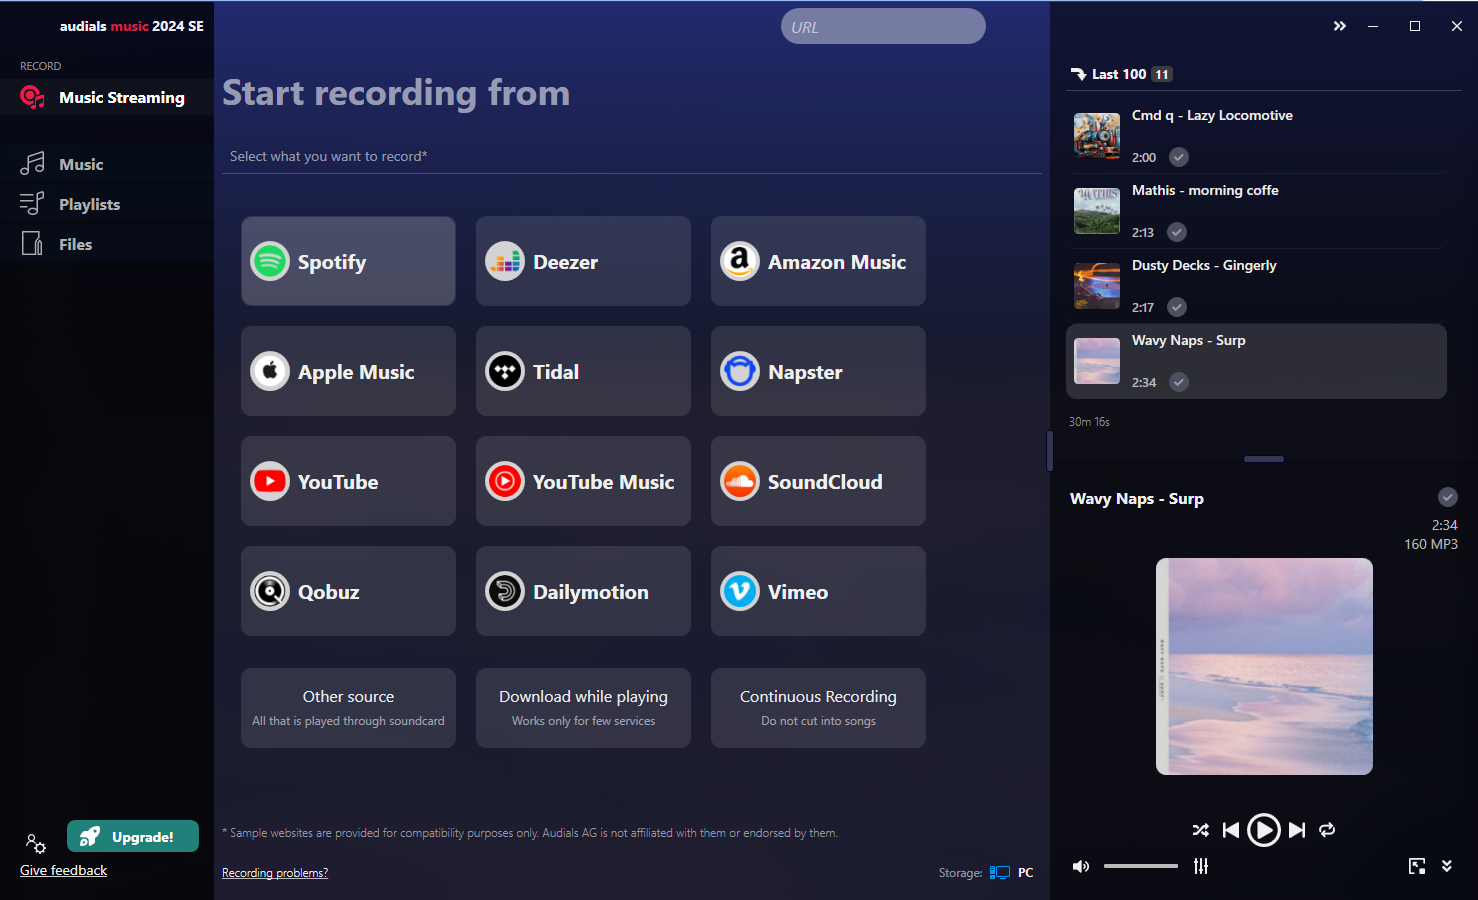
Task: Select Spotify as recording source
Action: click(x=348, y=261)
